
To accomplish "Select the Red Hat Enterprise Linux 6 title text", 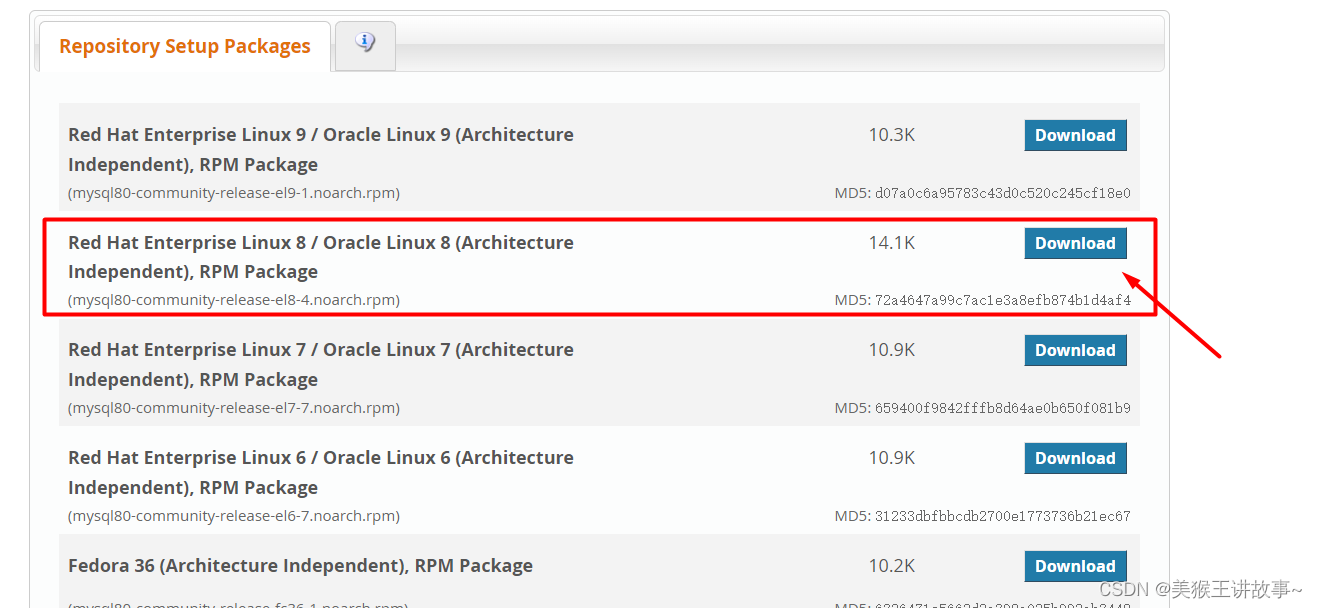I will [321, 472].
